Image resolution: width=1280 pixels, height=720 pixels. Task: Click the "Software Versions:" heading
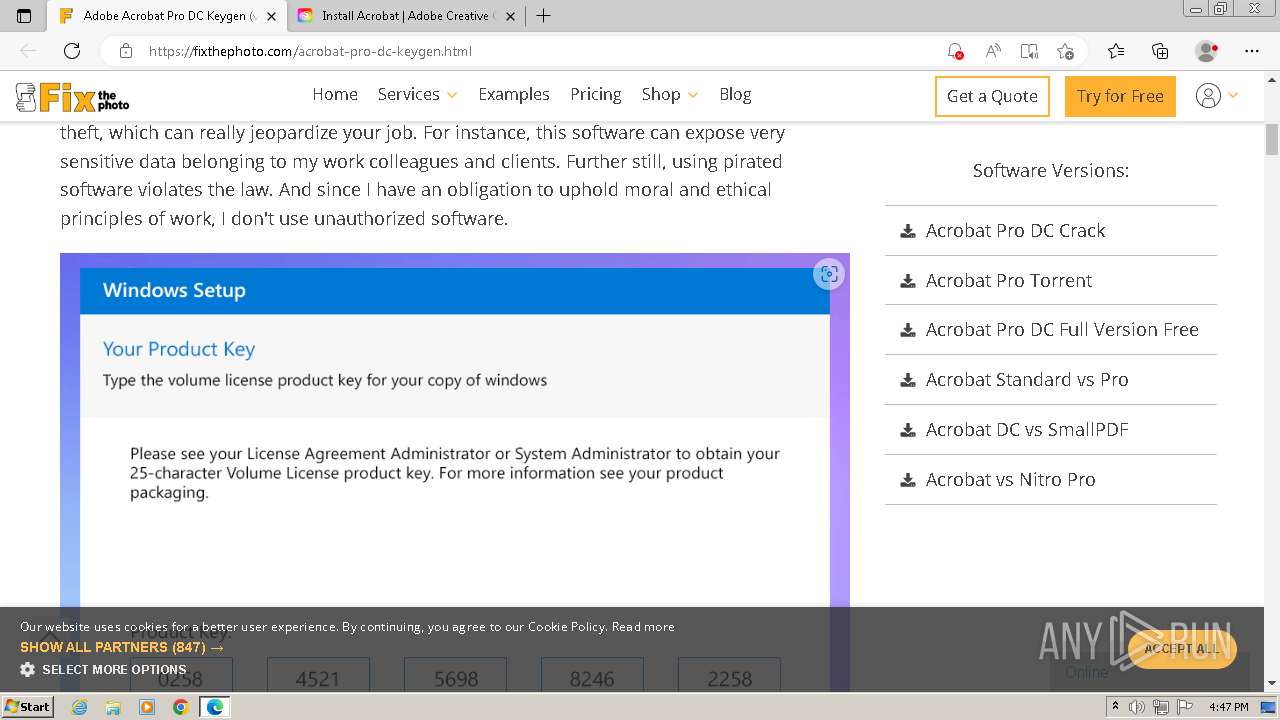point(1051,170)
